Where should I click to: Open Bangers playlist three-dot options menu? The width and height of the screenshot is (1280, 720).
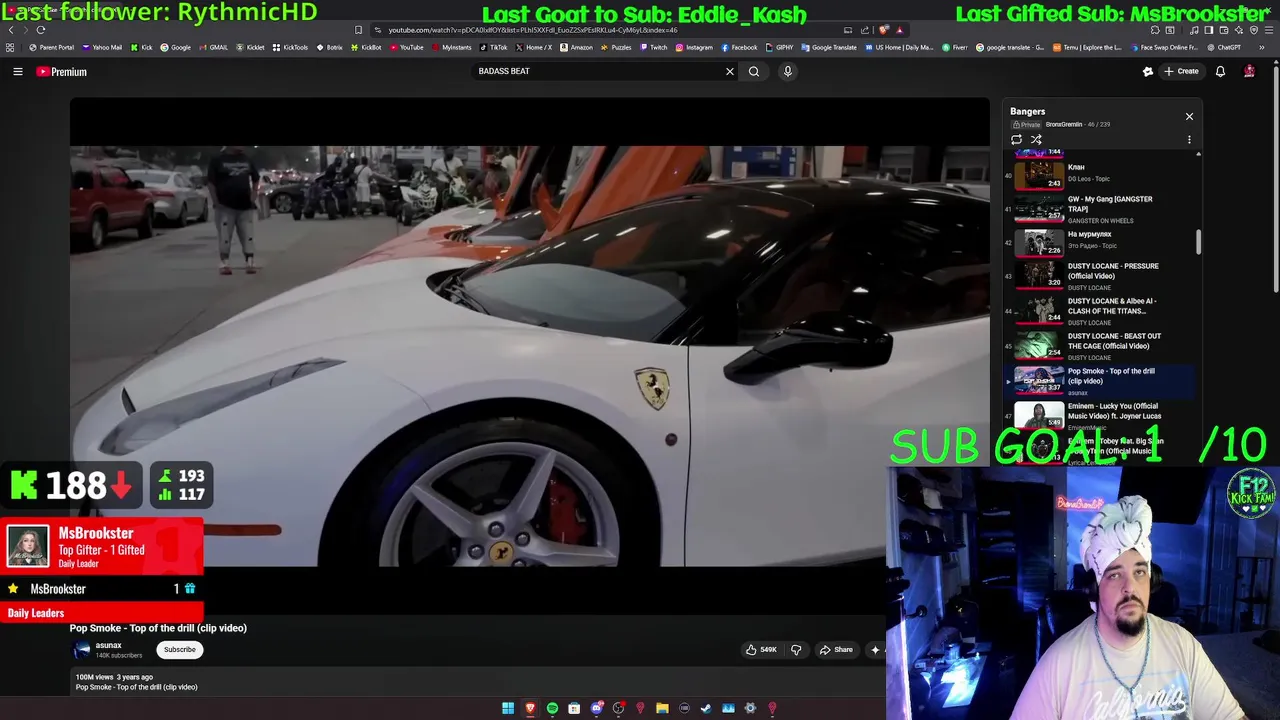click(x=1189, y=139)
